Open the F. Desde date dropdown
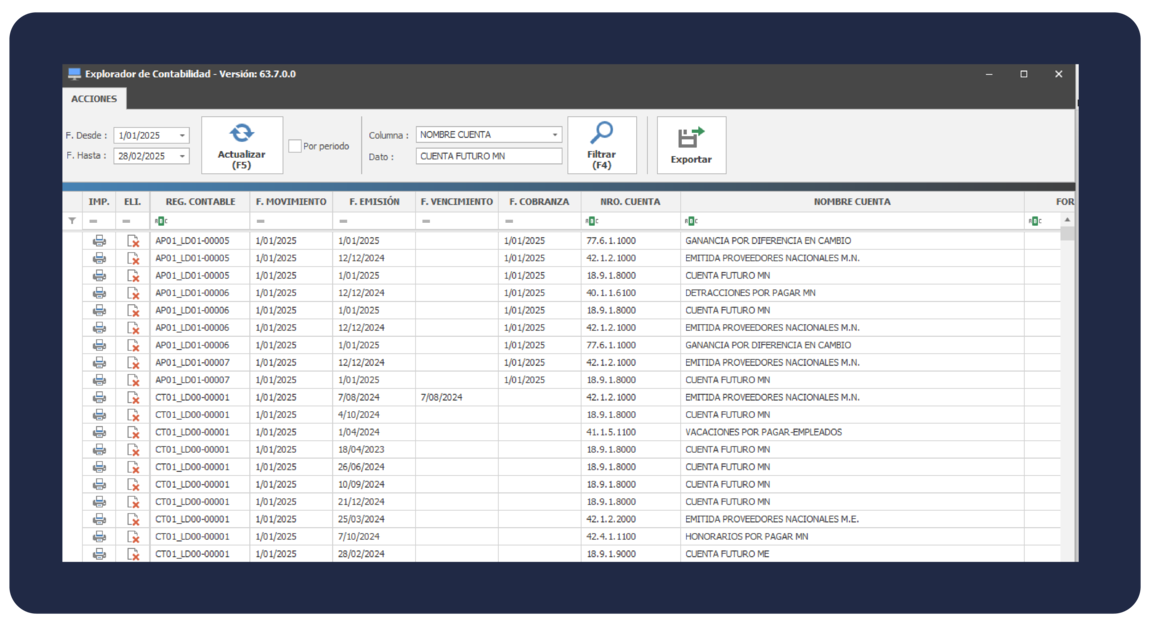Screen dimensions: 1151x626 pos(182,135)
